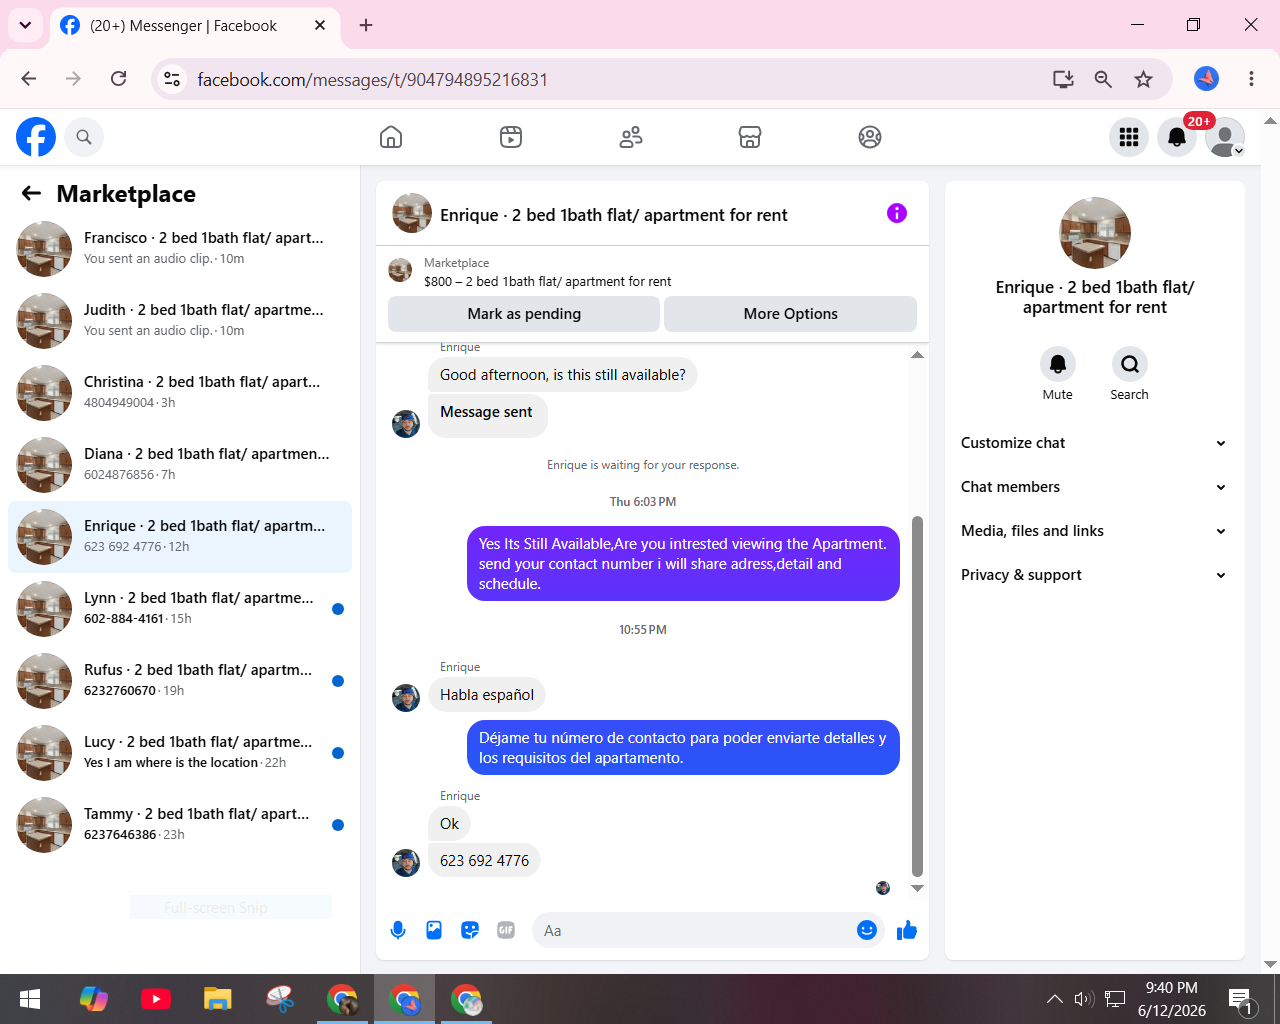Open the Facebook menu grid icon
1280x1024 pixels.
[1129, 137]
